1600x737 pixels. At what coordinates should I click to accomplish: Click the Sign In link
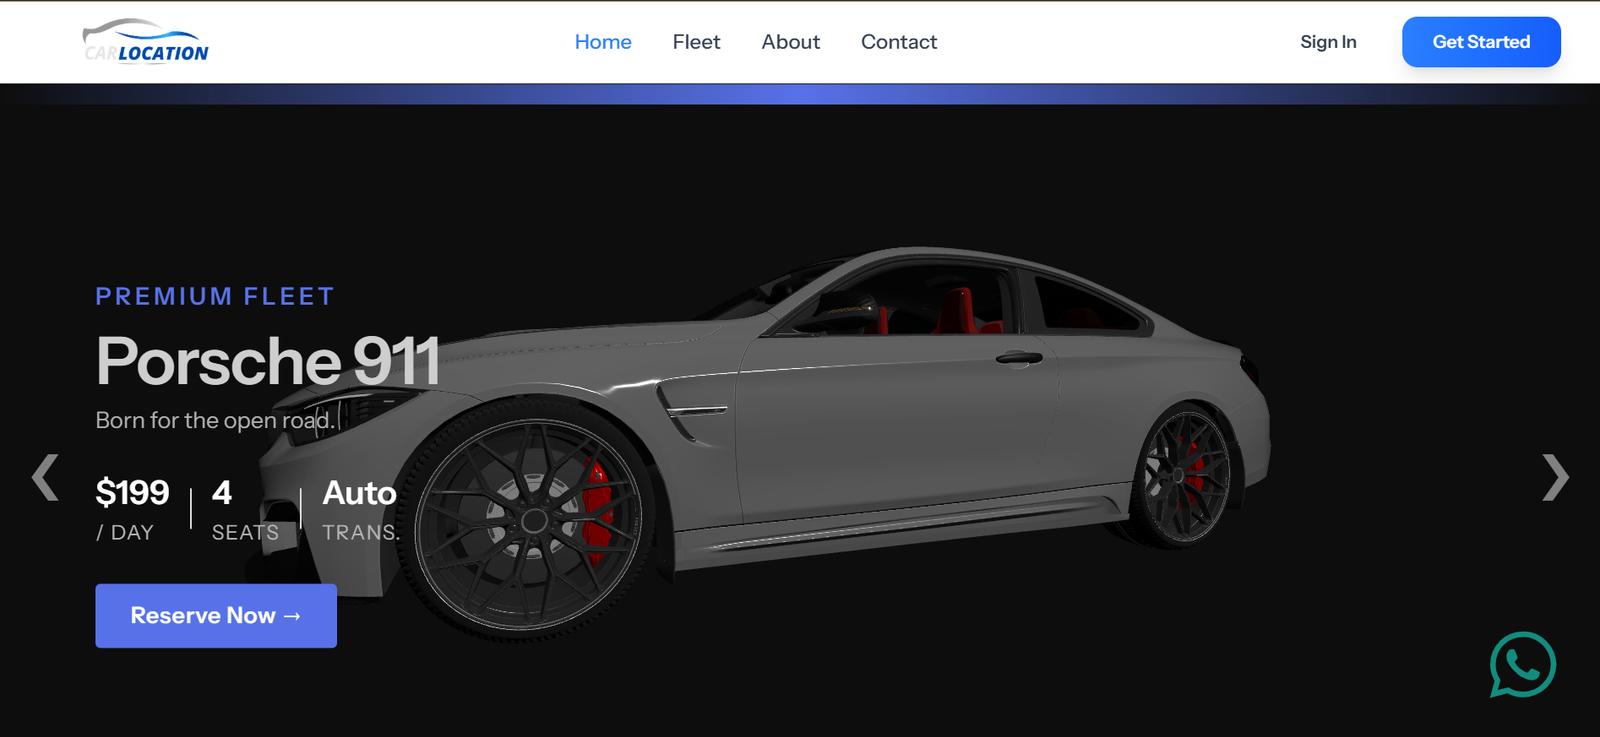(1328, 42)
